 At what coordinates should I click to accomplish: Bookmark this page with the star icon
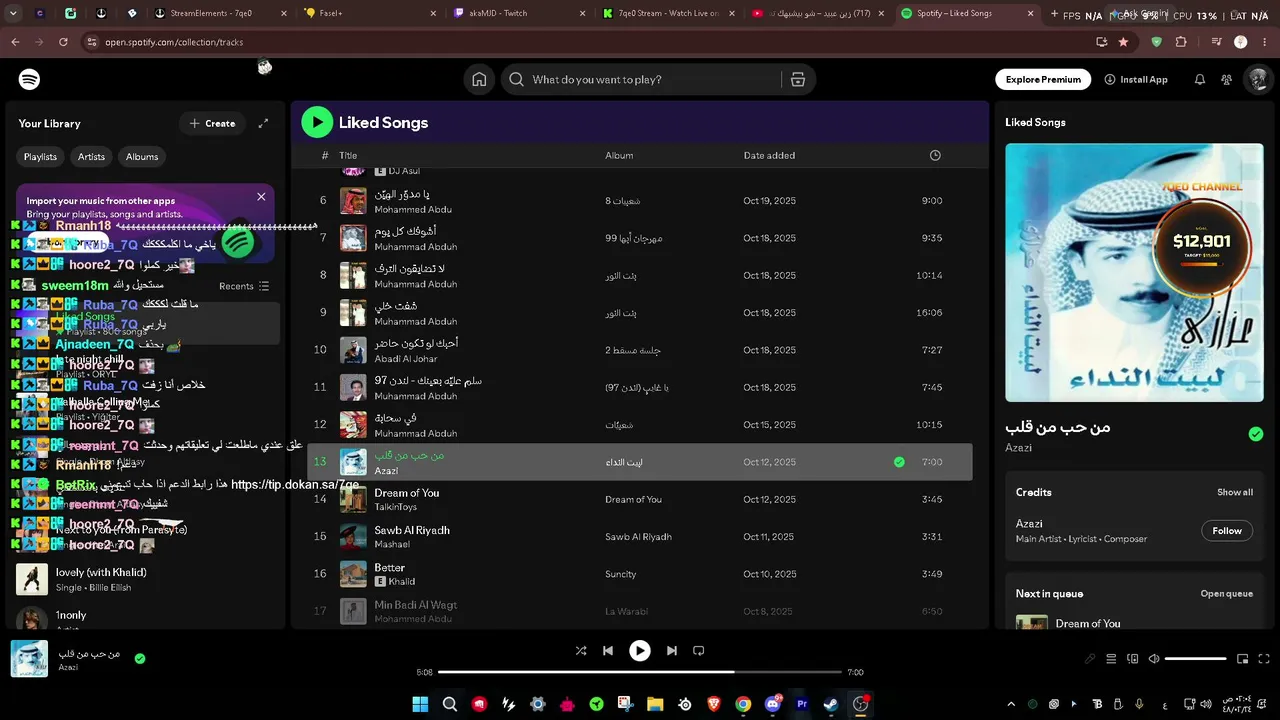tap(1123, 42)
